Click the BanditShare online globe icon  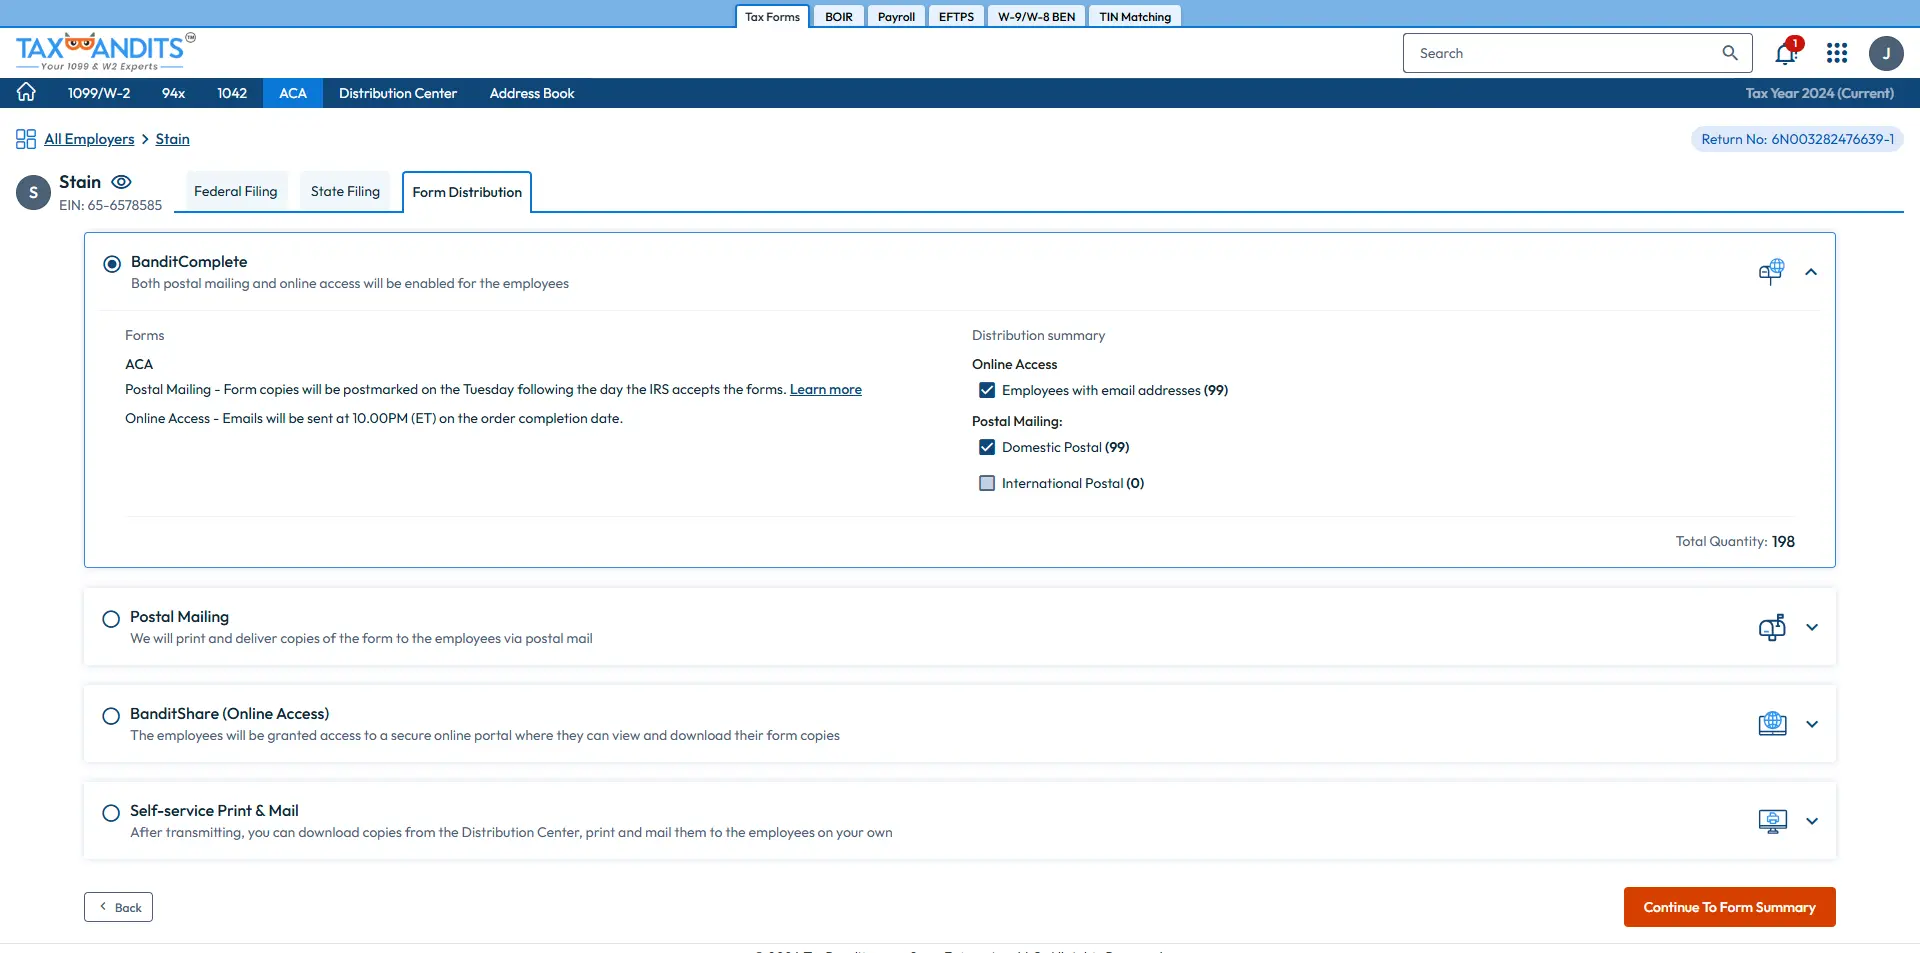click(x=1772, y=724)
